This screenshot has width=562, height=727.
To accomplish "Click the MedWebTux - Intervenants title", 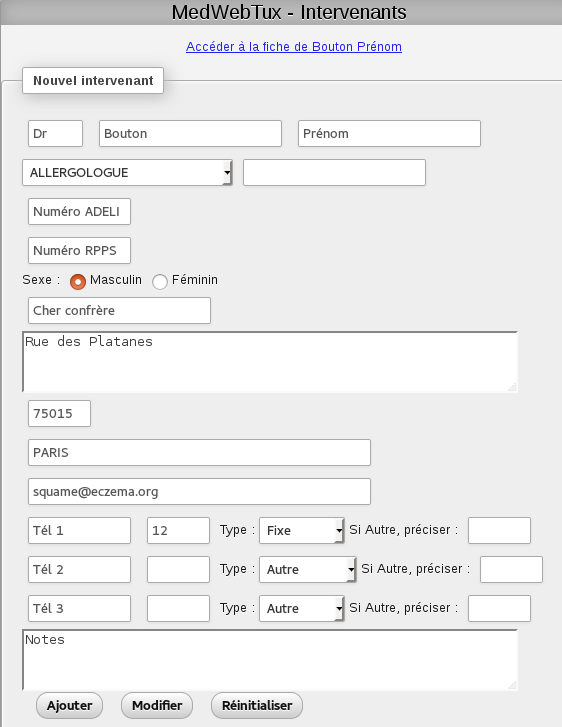I will 289,12.
